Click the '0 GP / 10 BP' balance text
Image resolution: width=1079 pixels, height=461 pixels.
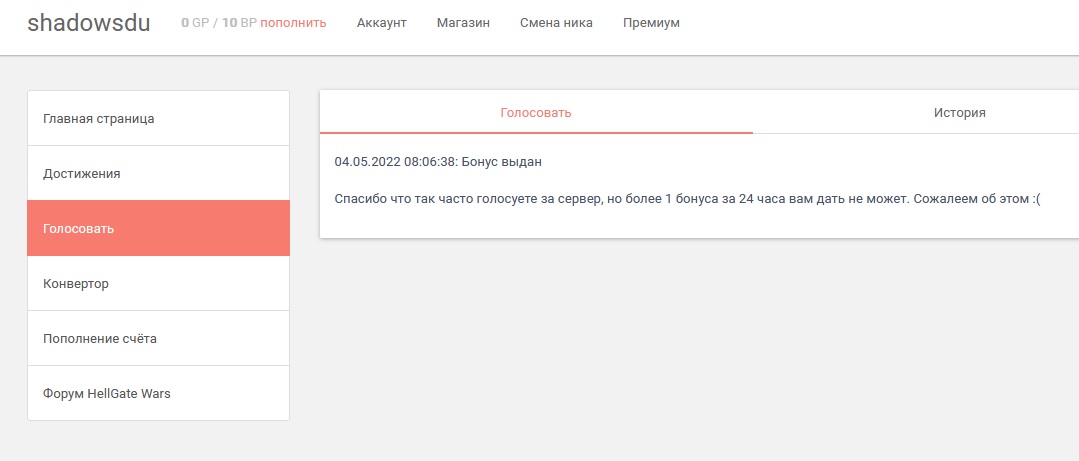219,23
